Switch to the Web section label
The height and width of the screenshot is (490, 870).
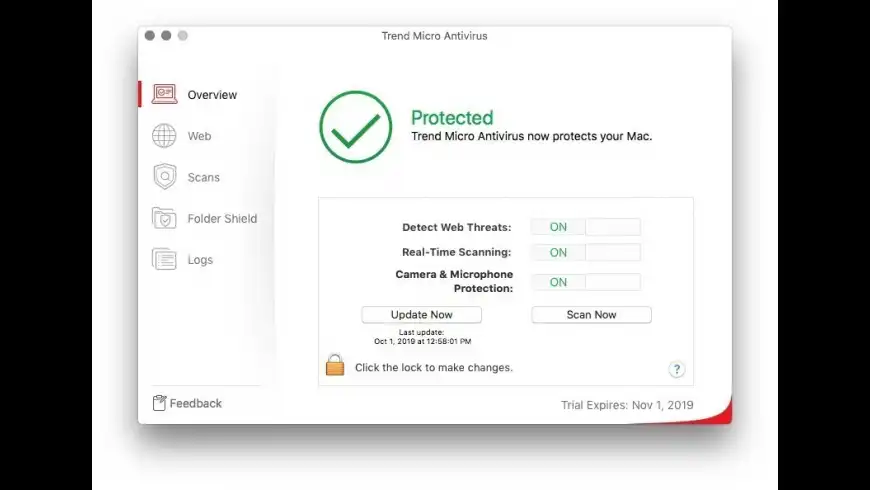pos(199,136)
